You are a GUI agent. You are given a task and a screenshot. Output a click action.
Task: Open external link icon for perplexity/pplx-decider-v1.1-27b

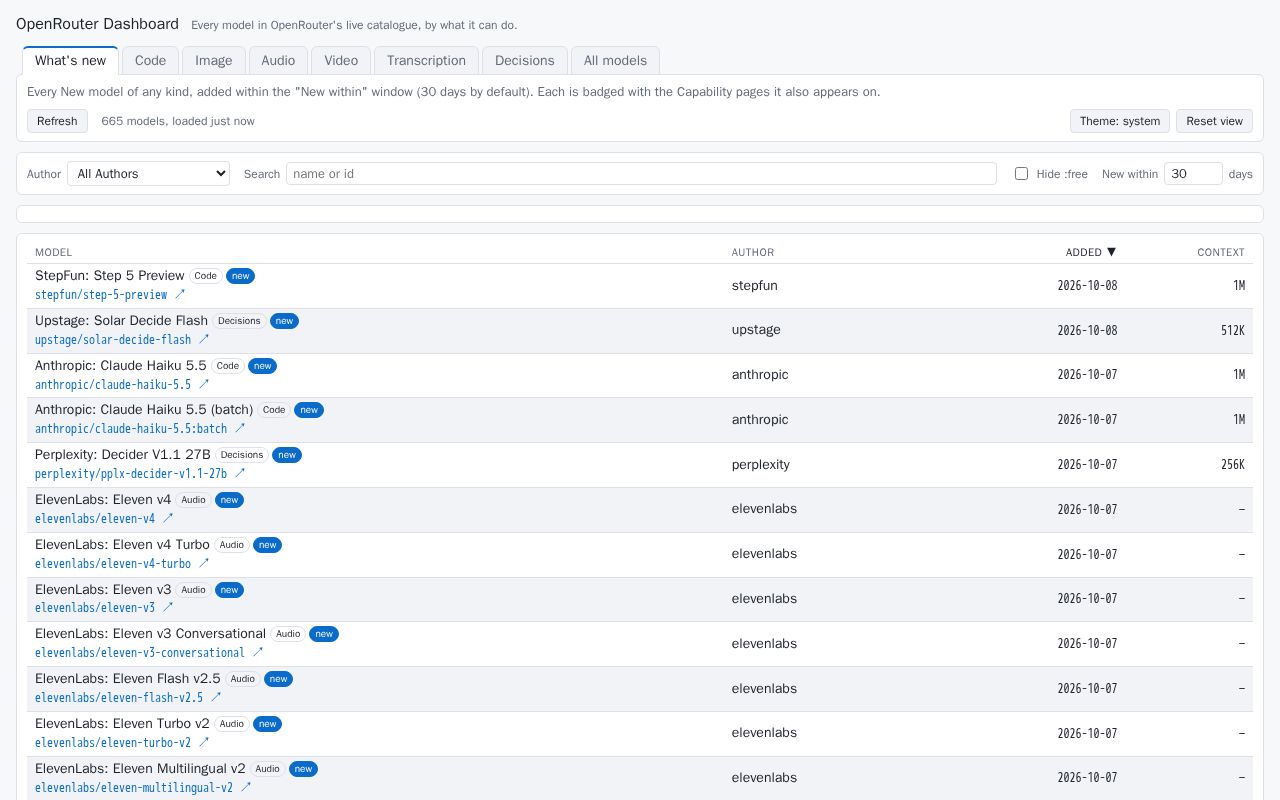tap(240, 474)
